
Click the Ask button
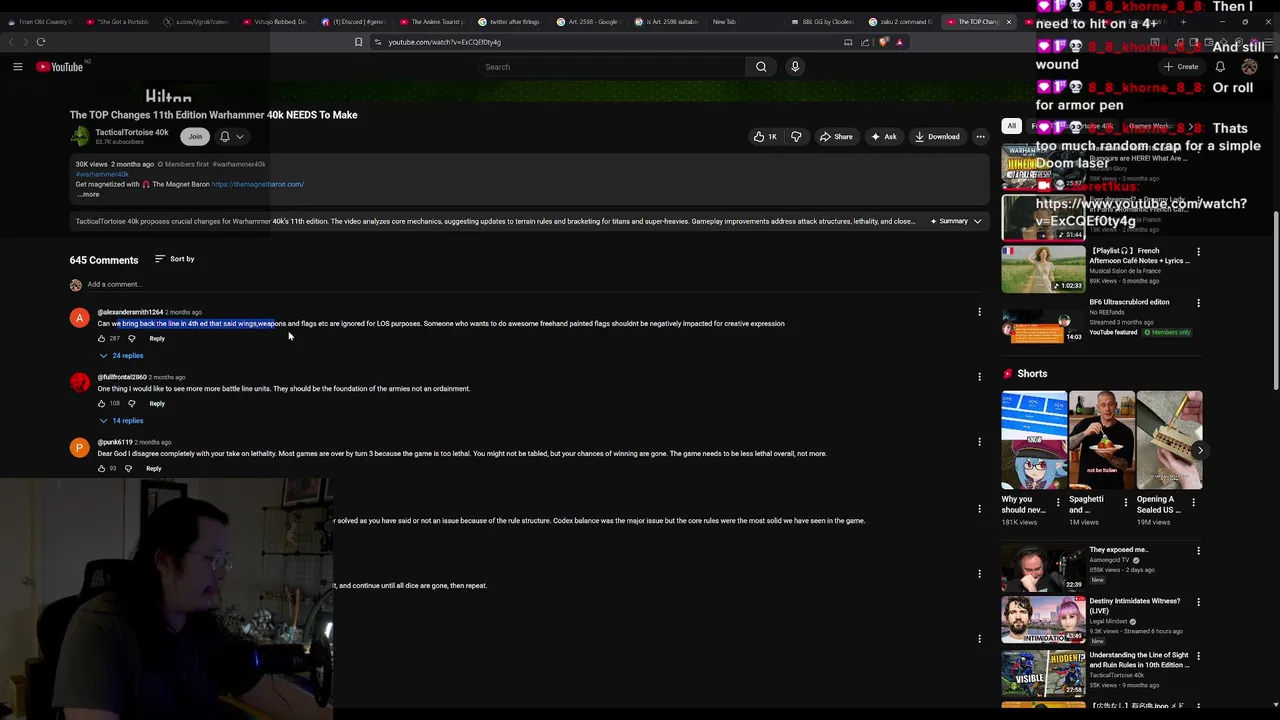[884, 137]
